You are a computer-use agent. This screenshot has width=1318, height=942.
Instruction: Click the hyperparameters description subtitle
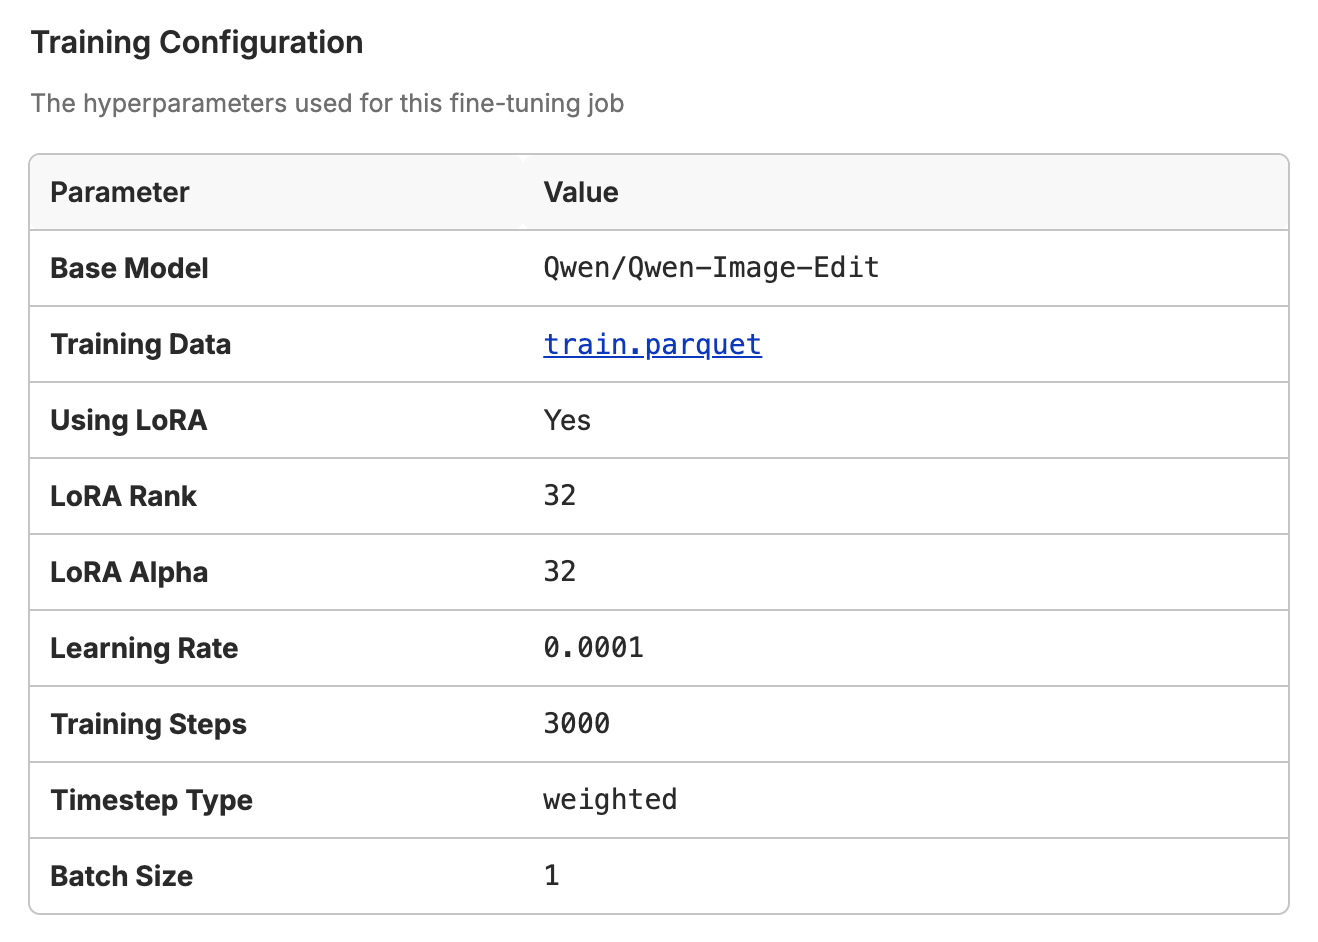pos(327,104)
